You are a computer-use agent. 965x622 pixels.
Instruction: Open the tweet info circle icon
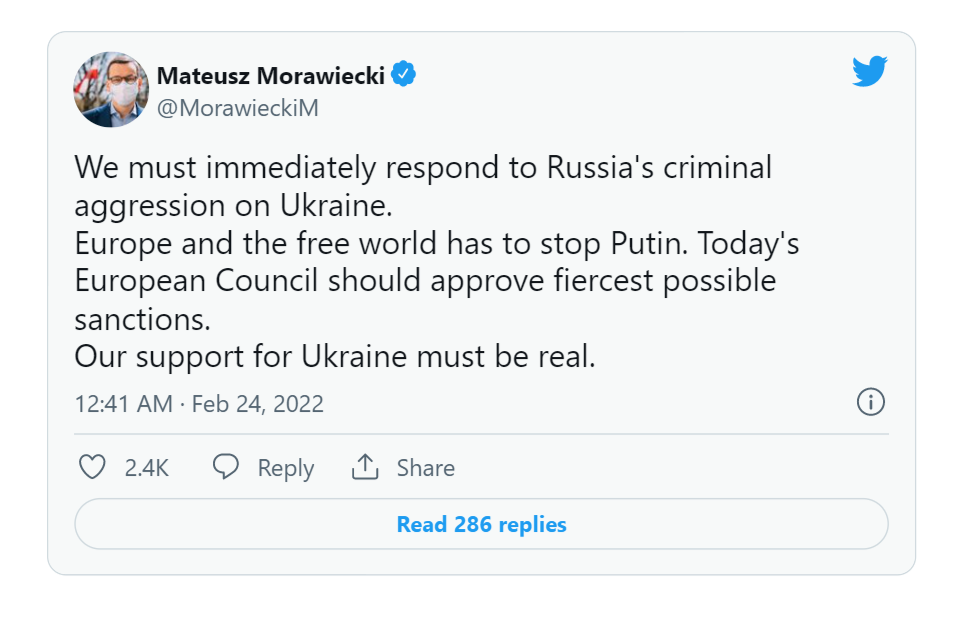click(x=870, y=402)
